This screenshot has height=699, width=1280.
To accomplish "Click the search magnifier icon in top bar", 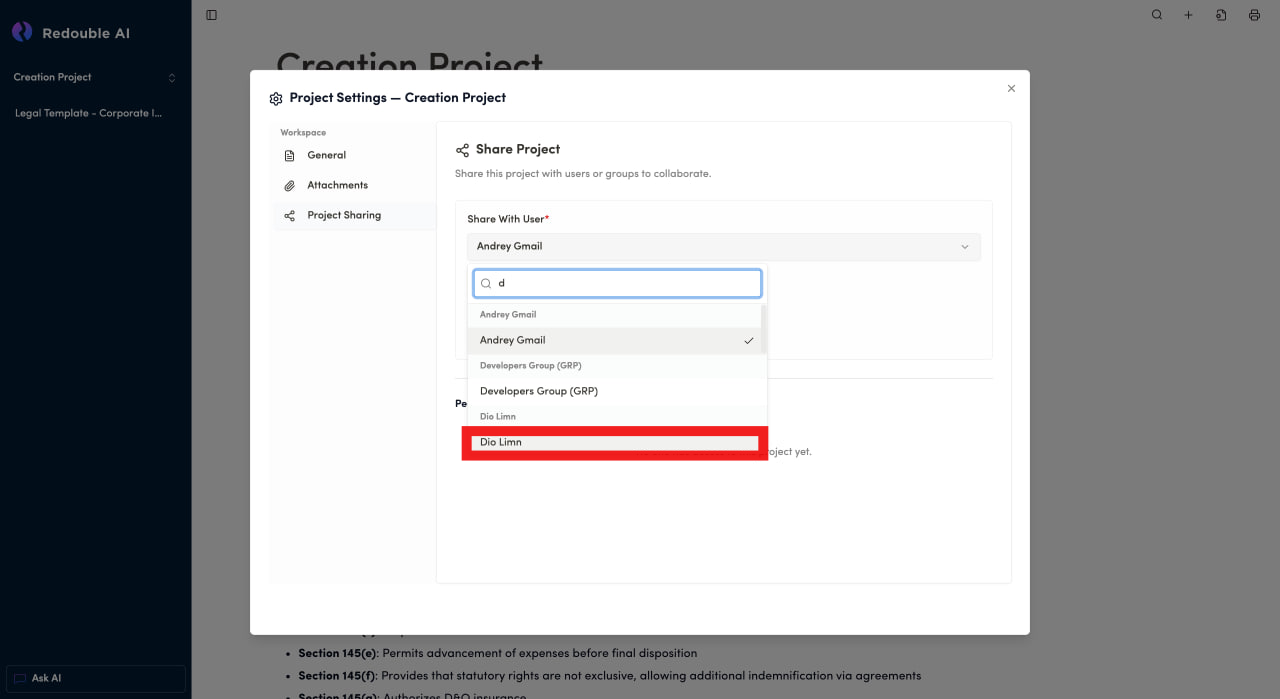I will coord(1157,15).
